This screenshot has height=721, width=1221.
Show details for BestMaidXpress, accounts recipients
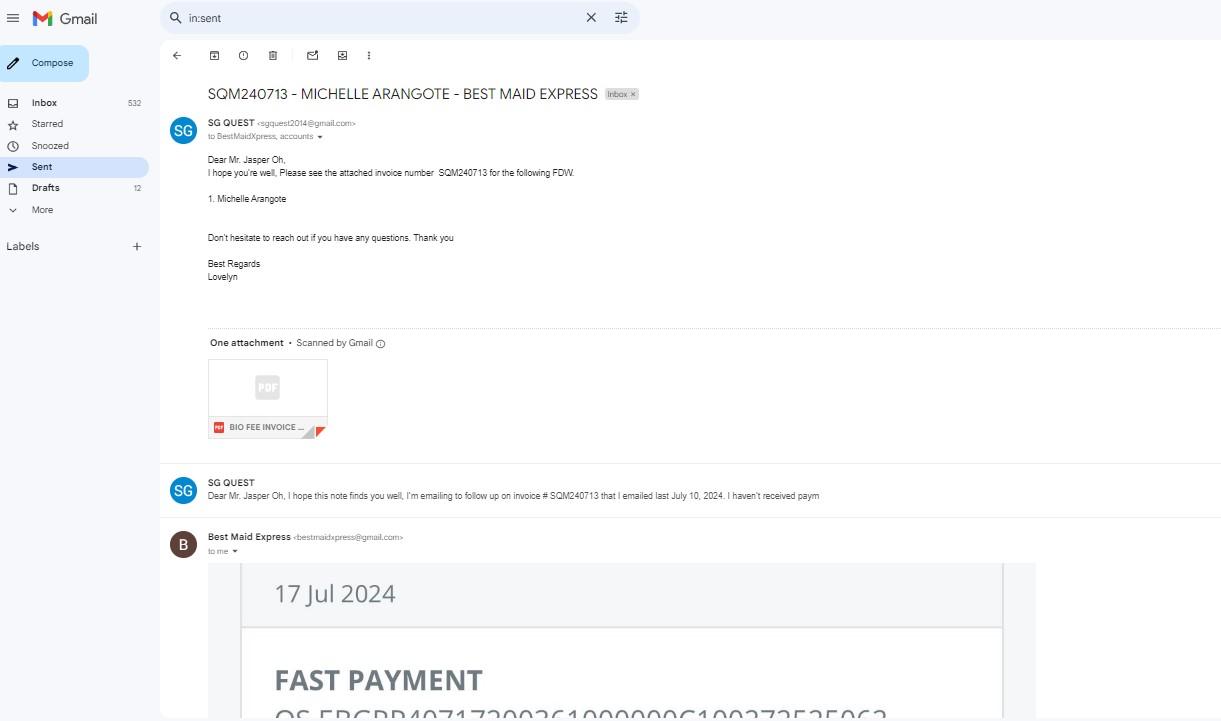[320, 137]
